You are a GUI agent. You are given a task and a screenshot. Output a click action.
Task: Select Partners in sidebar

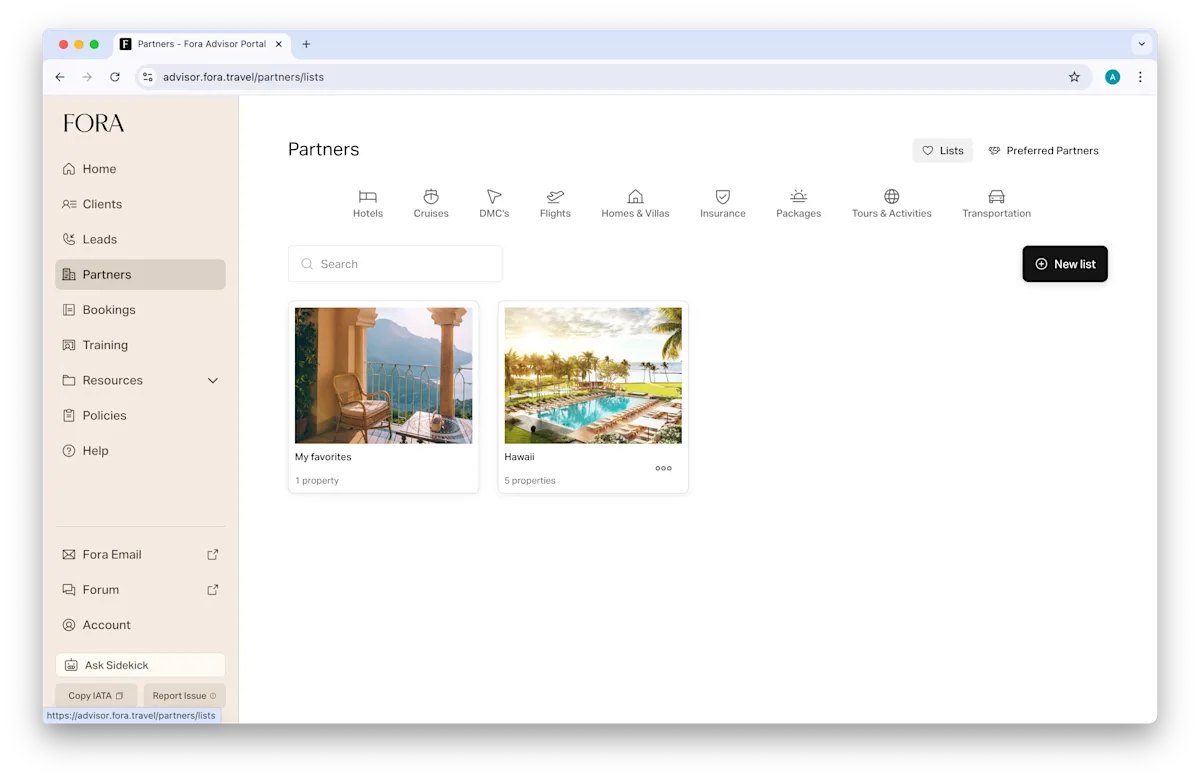click(x=140, y=274)
